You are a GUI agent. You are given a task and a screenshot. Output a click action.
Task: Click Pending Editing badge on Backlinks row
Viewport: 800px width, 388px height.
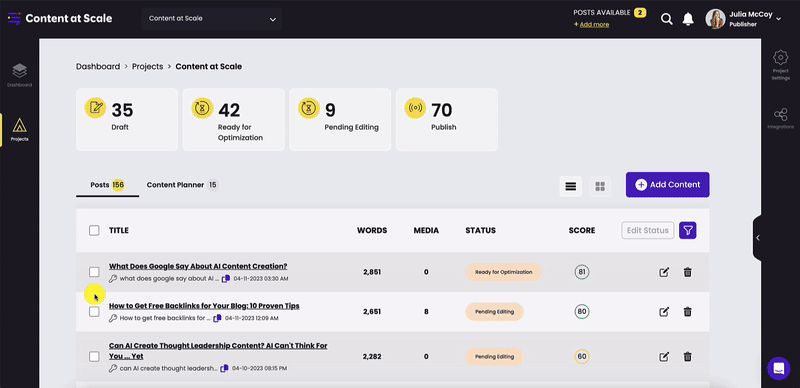point(494,311)
